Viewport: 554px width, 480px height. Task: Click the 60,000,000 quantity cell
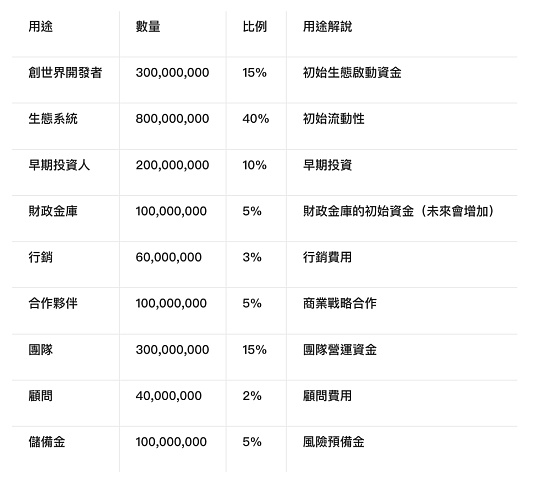click(x=169, y=257)
